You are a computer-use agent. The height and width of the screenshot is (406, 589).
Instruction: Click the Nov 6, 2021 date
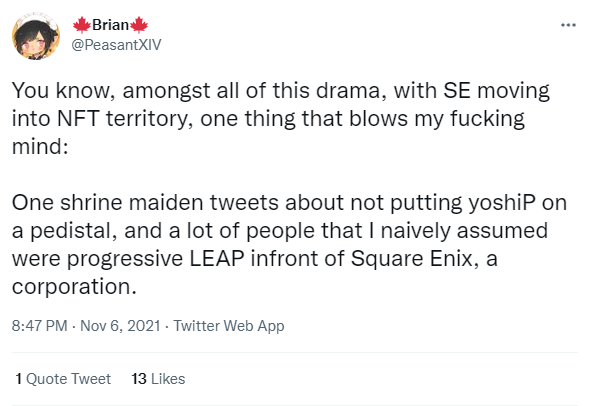[120, 325]
